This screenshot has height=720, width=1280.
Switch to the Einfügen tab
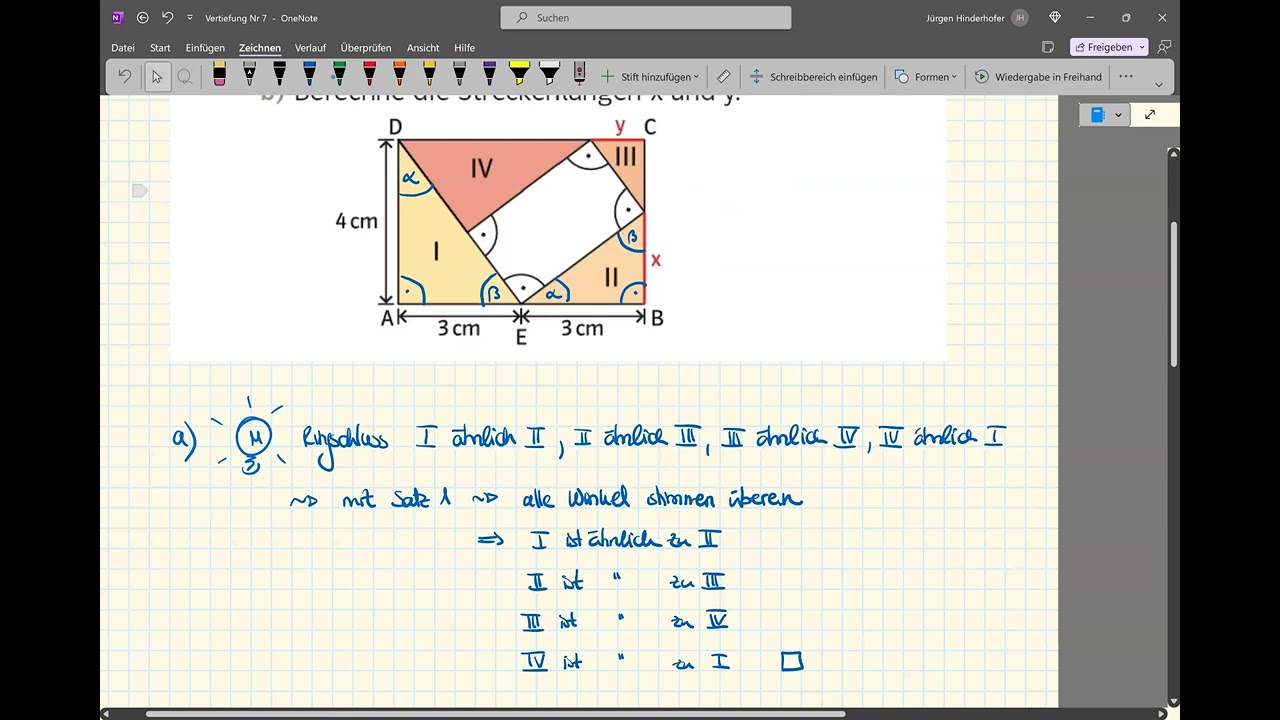click(x=205, y=48)
